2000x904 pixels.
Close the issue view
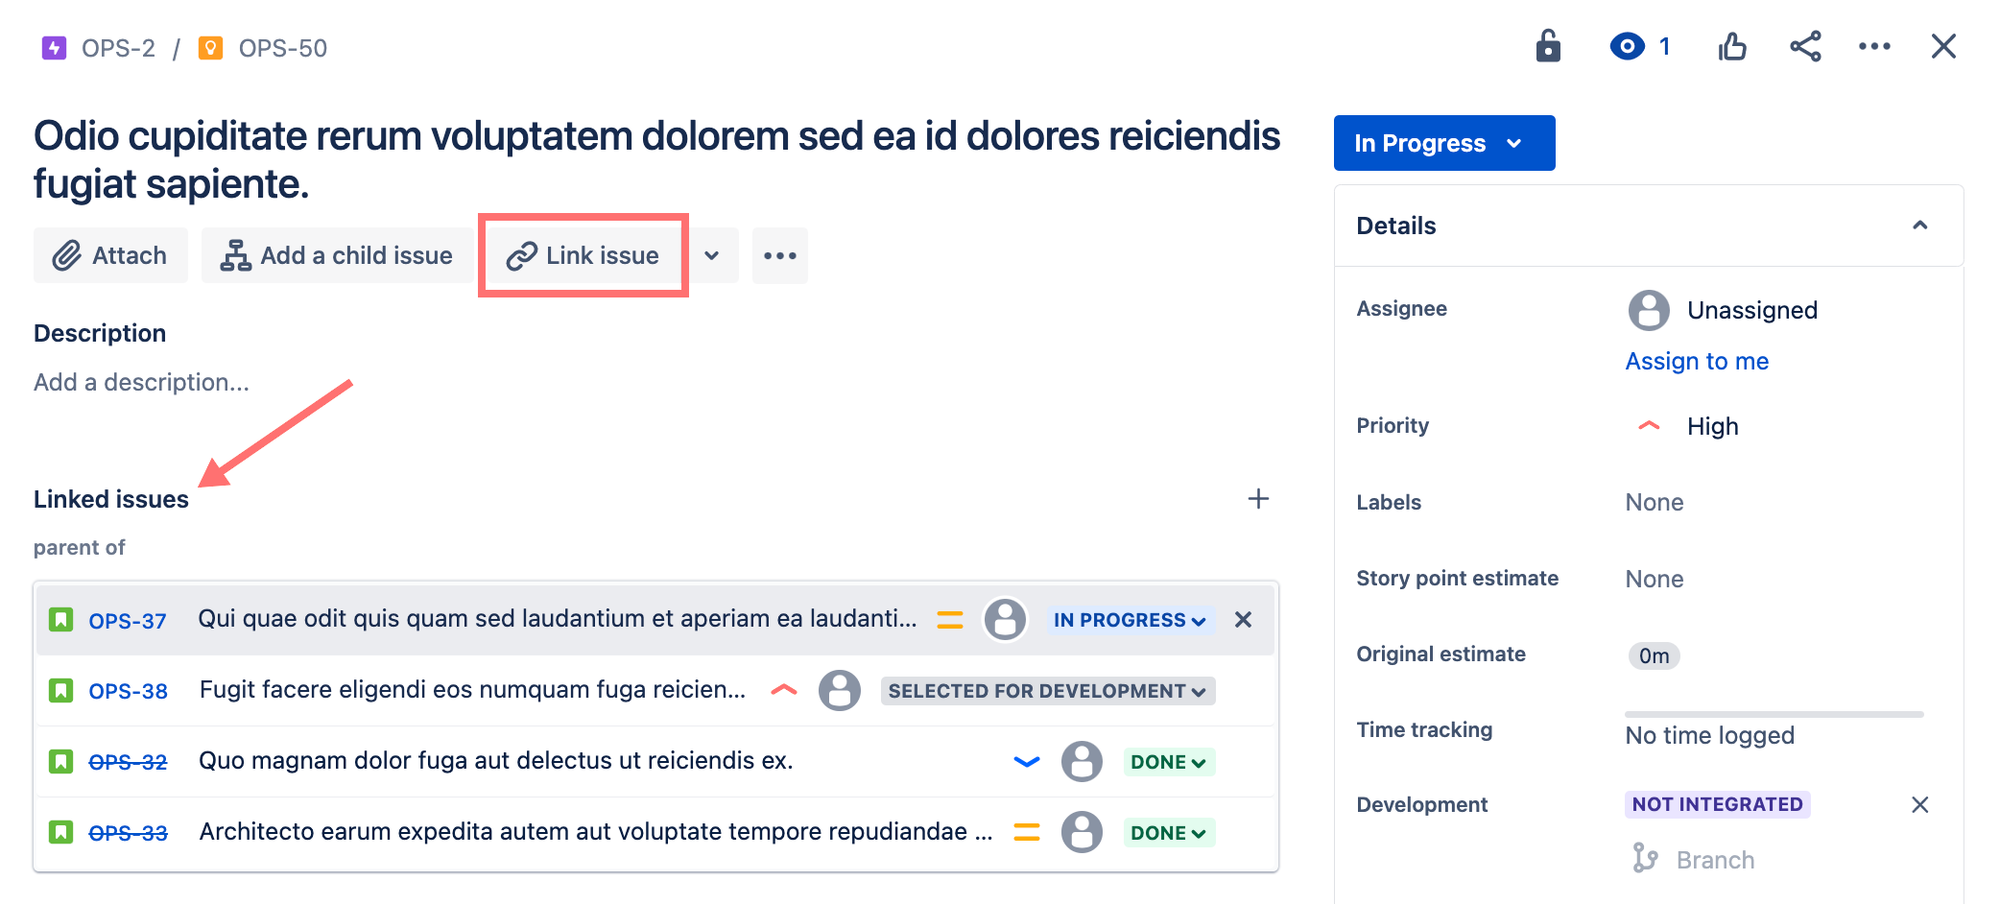coord(1943,46)
